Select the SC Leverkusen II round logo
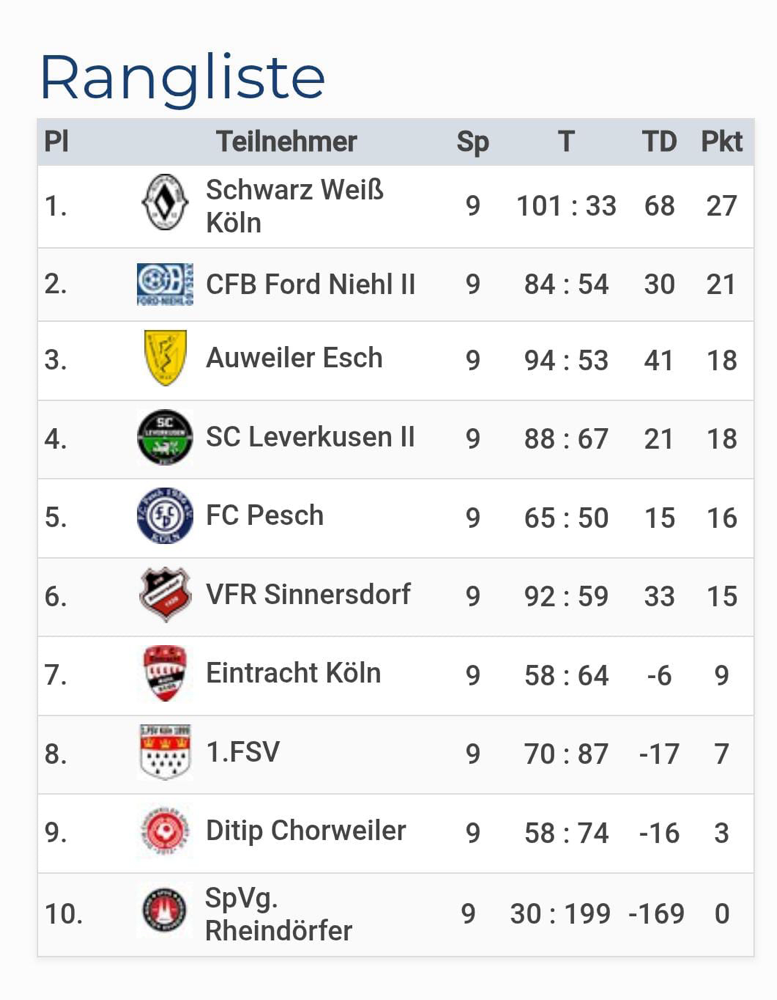Screen dimensions: 777x1000 click(165, 437)
